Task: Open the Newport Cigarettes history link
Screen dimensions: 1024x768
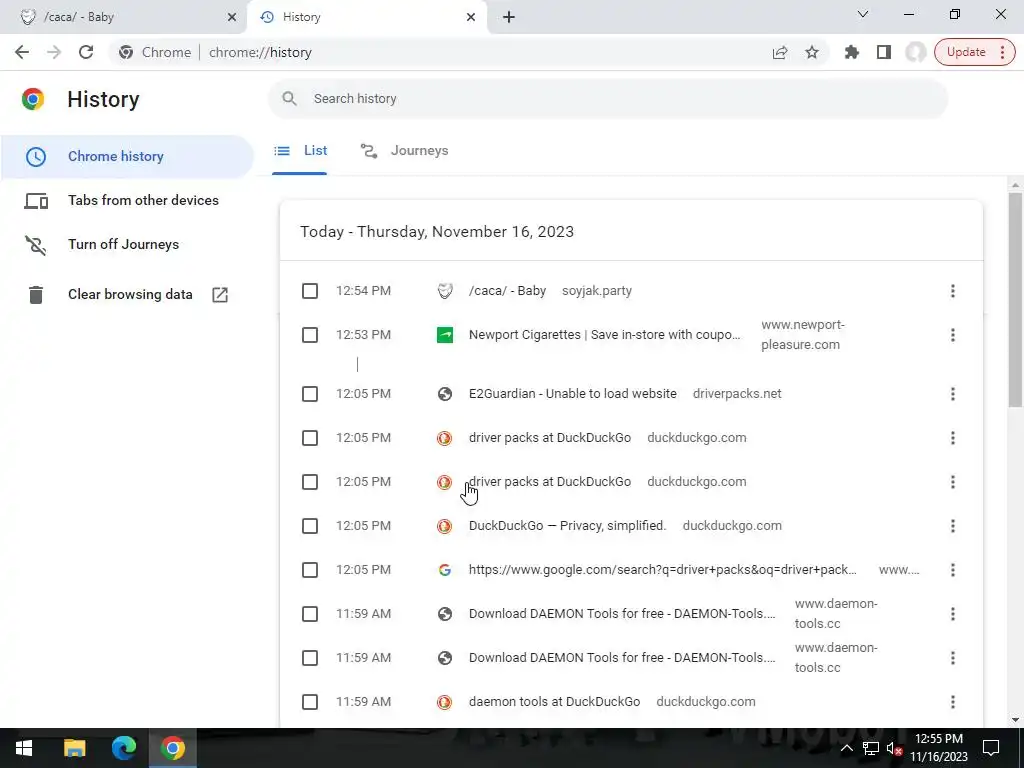Action: pos(605,335)
